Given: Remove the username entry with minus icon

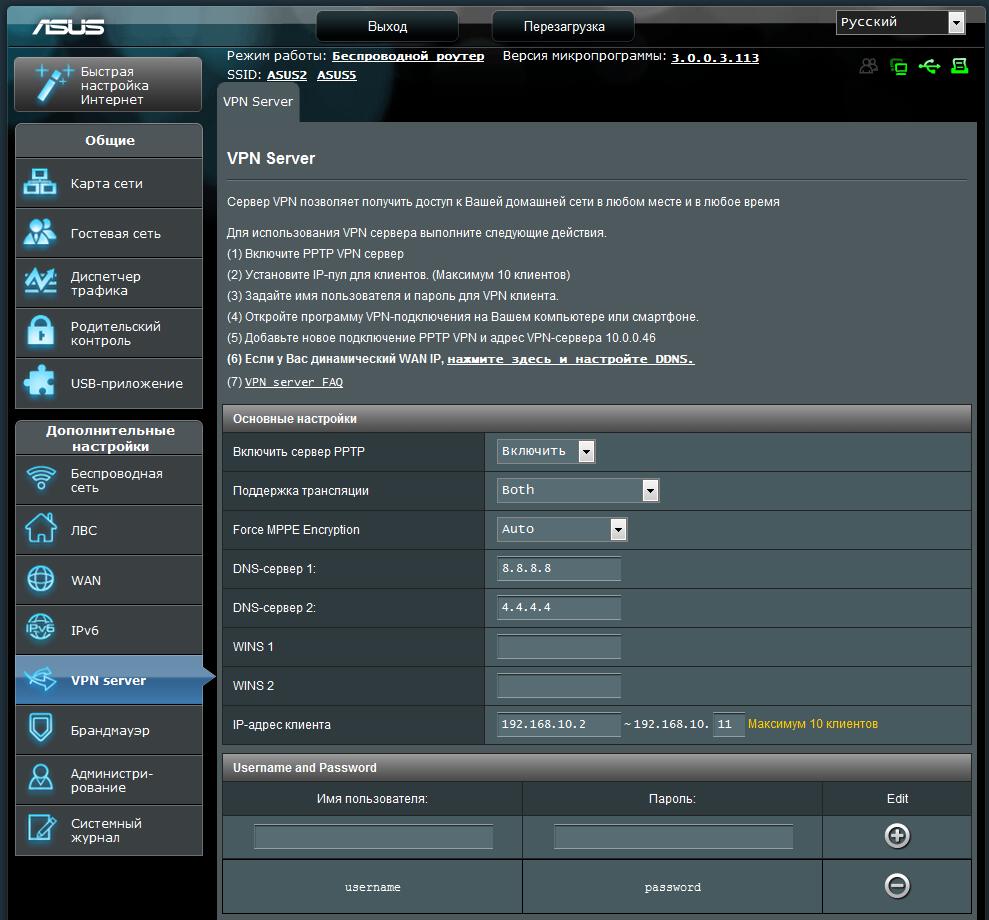Looking at the screenshot, I should [x=897, y=886].
